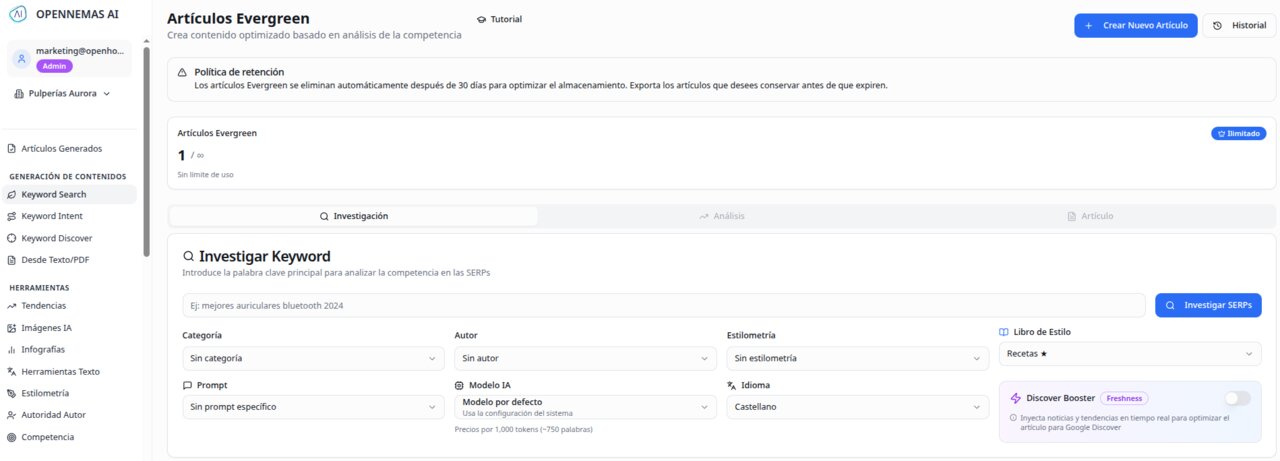The image size is (1280, 461).
Task: Switch to the Análisis tab
Action: 722,216
